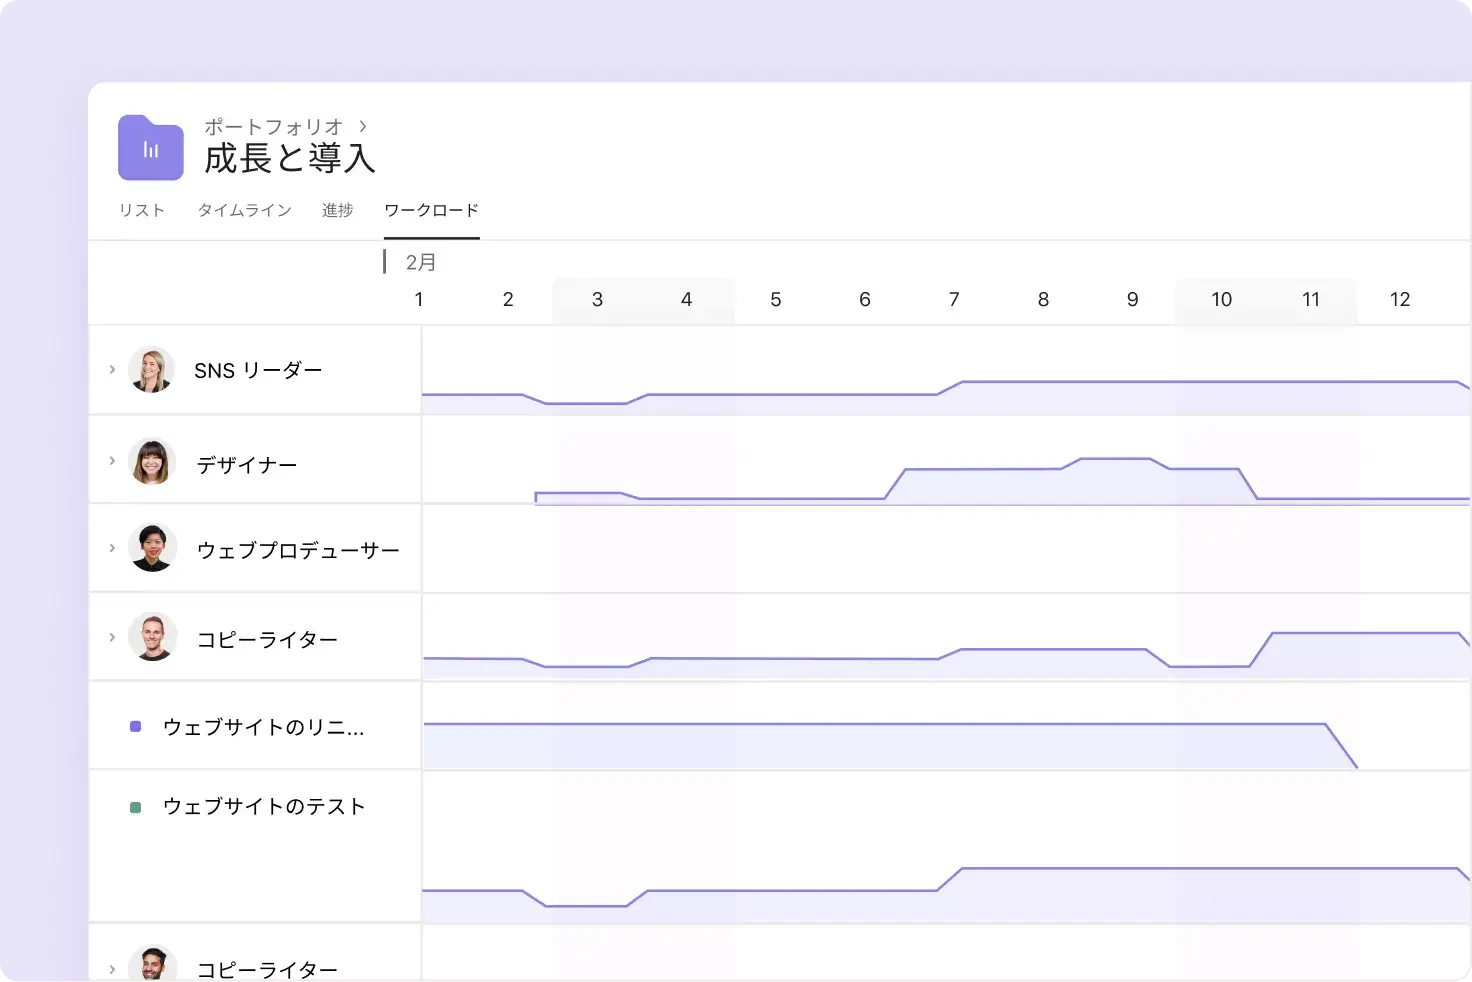The height and width of the screenshot is (982, 1472).
Task: Click the デザイナー avatar photo
Action: click(152, 461)
